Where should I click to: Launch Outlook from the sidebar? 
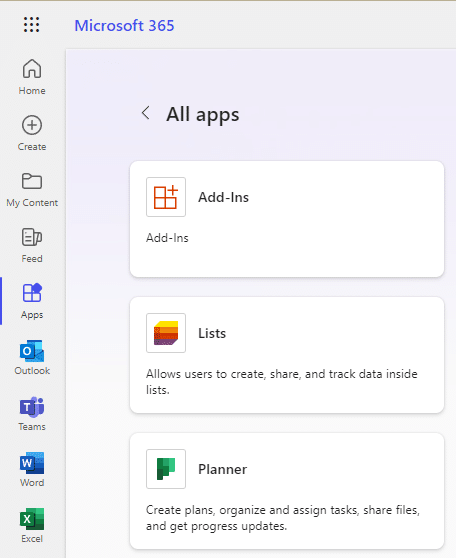click(32, 357)
